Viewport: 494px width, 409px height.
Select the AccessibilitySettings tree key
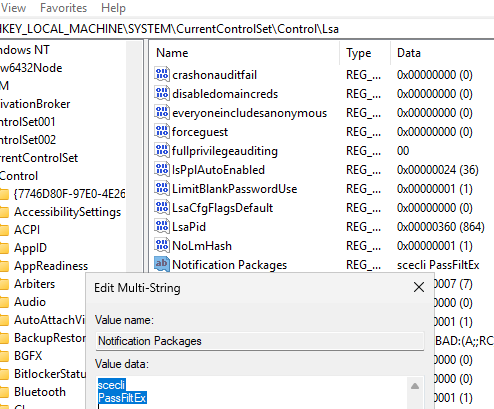(x=67, y=212)
